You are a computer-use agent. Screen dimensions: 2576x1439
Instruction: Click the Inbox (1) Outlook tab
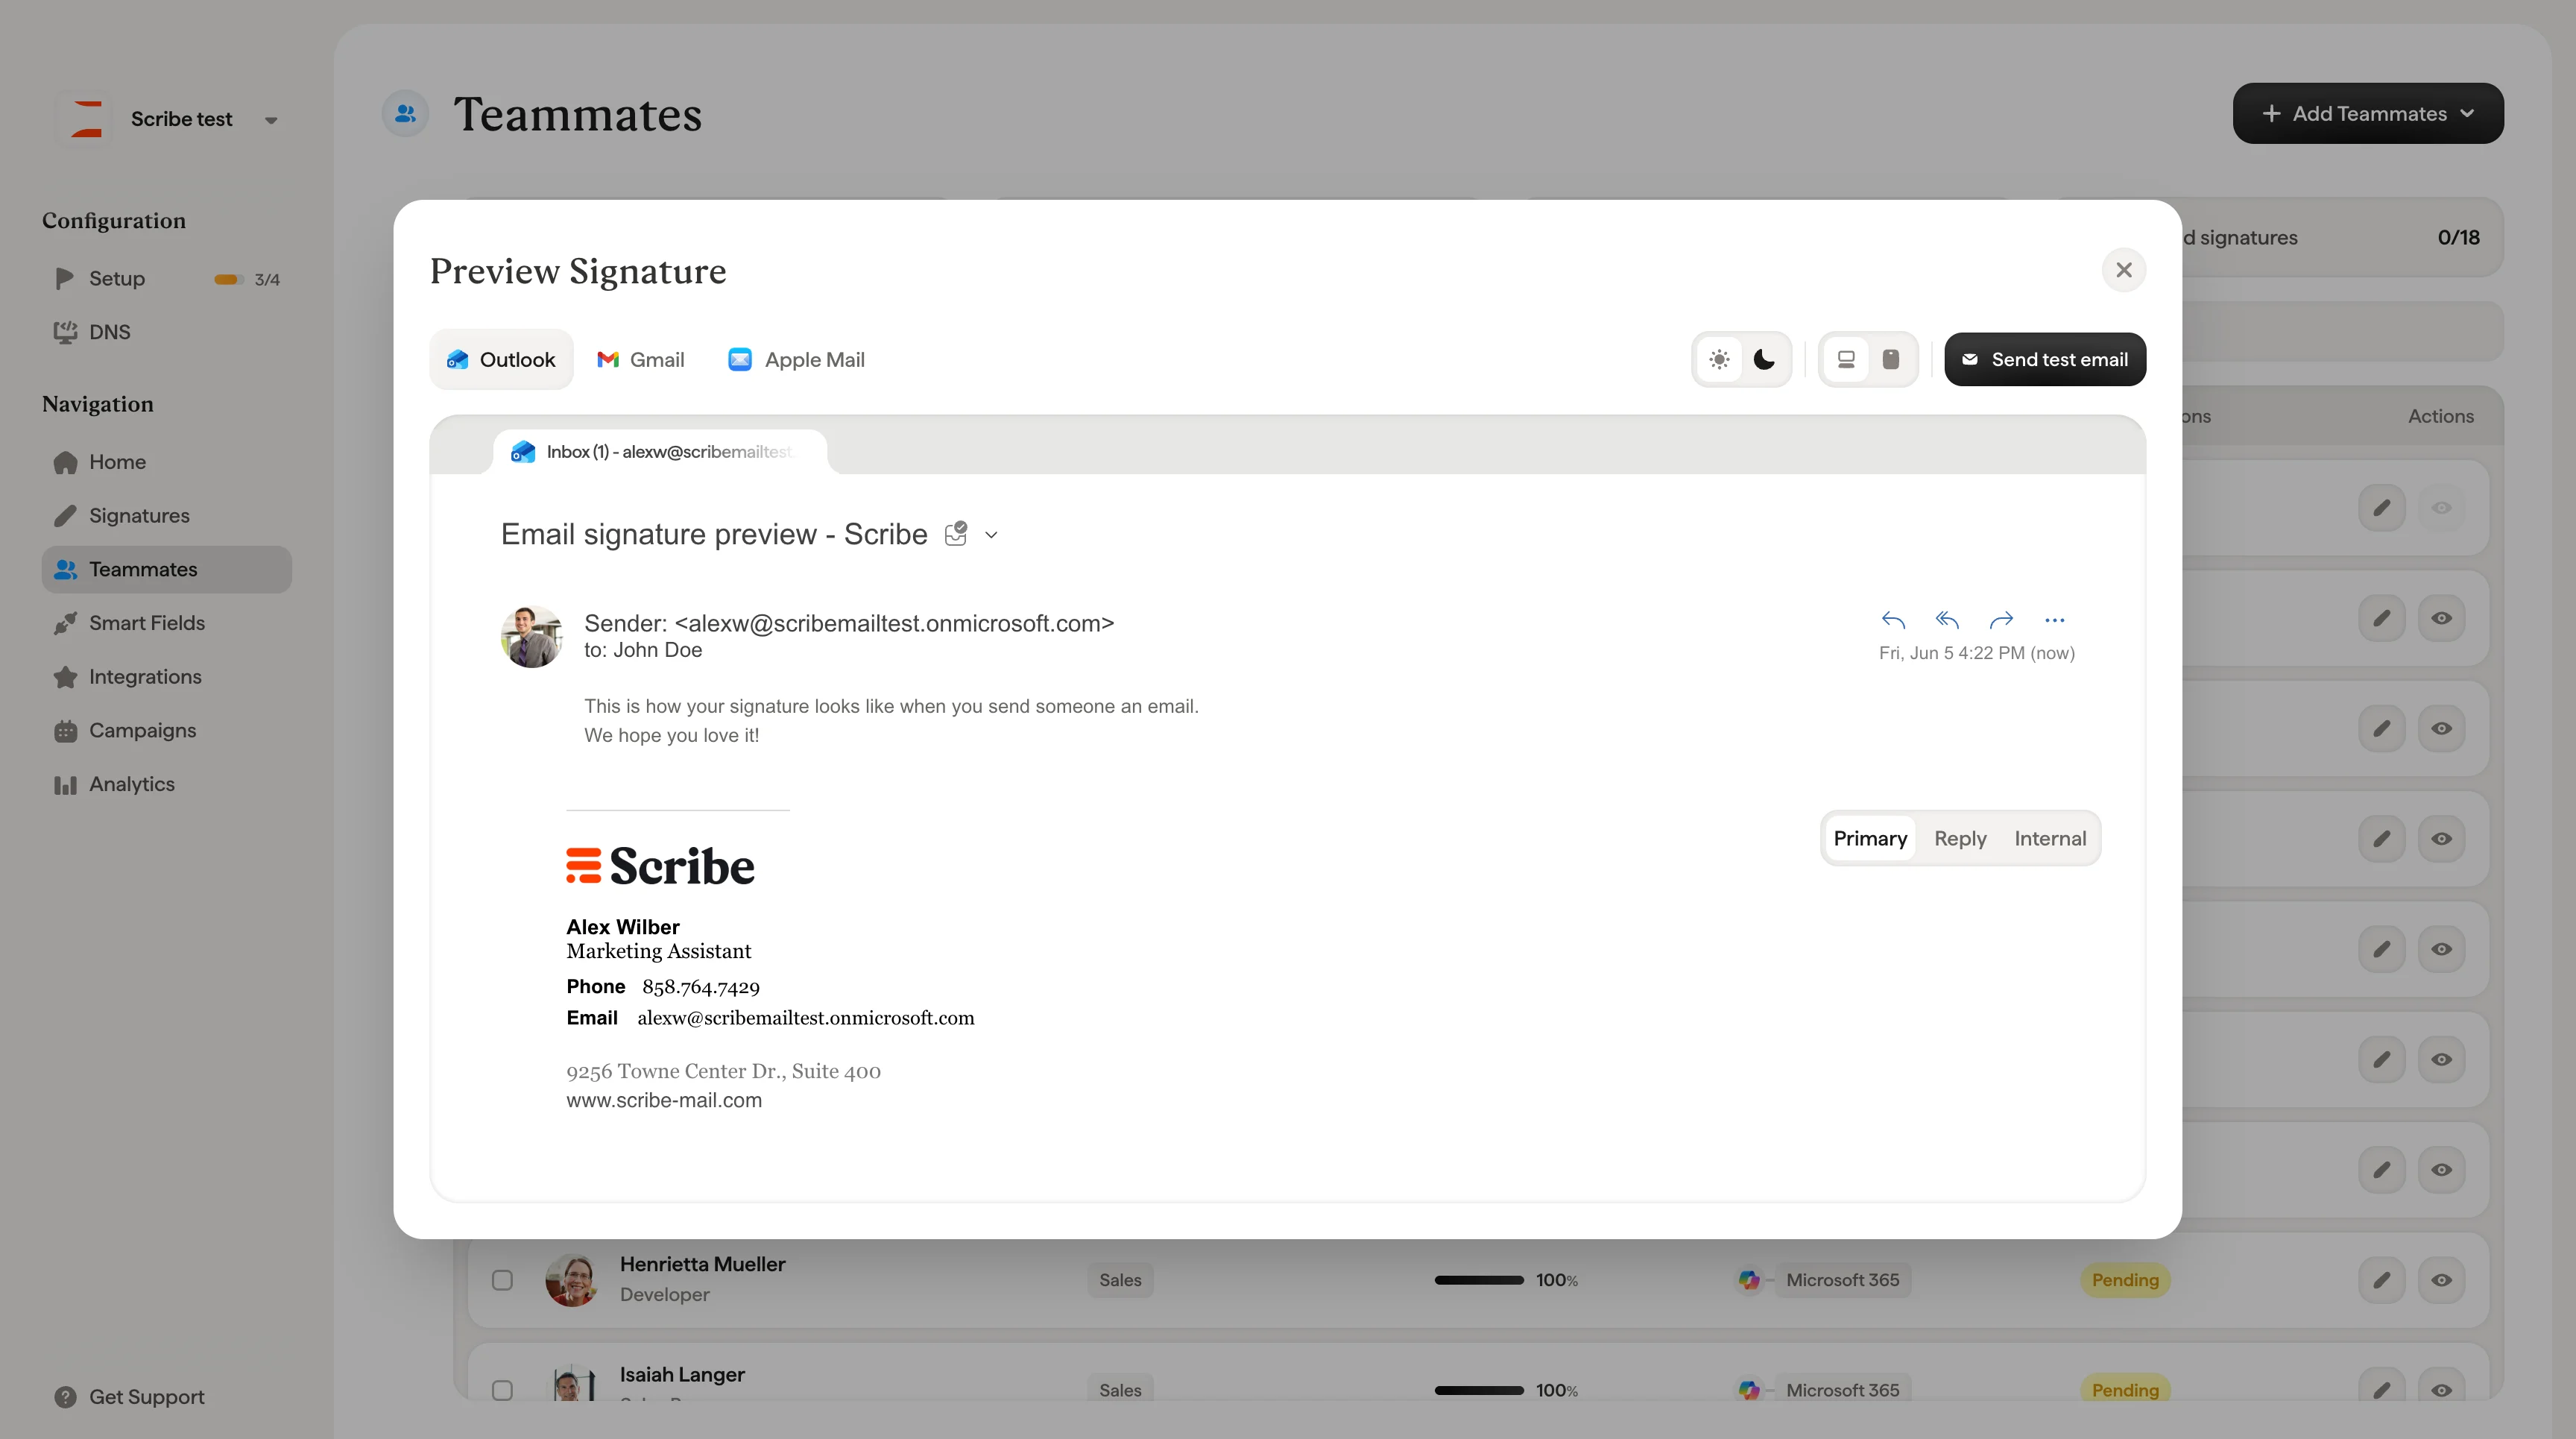click(660, 452)
